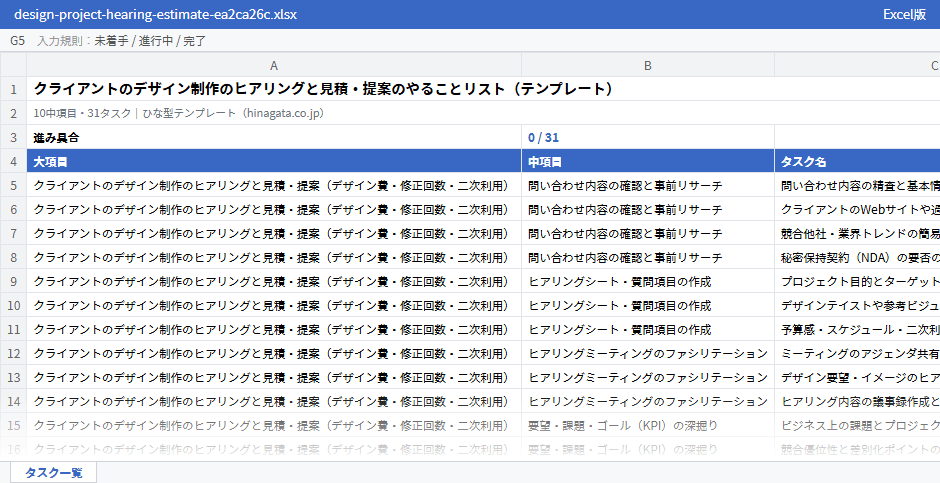Select row 1 header
This screenshot has height=483, width=940.
13,89
